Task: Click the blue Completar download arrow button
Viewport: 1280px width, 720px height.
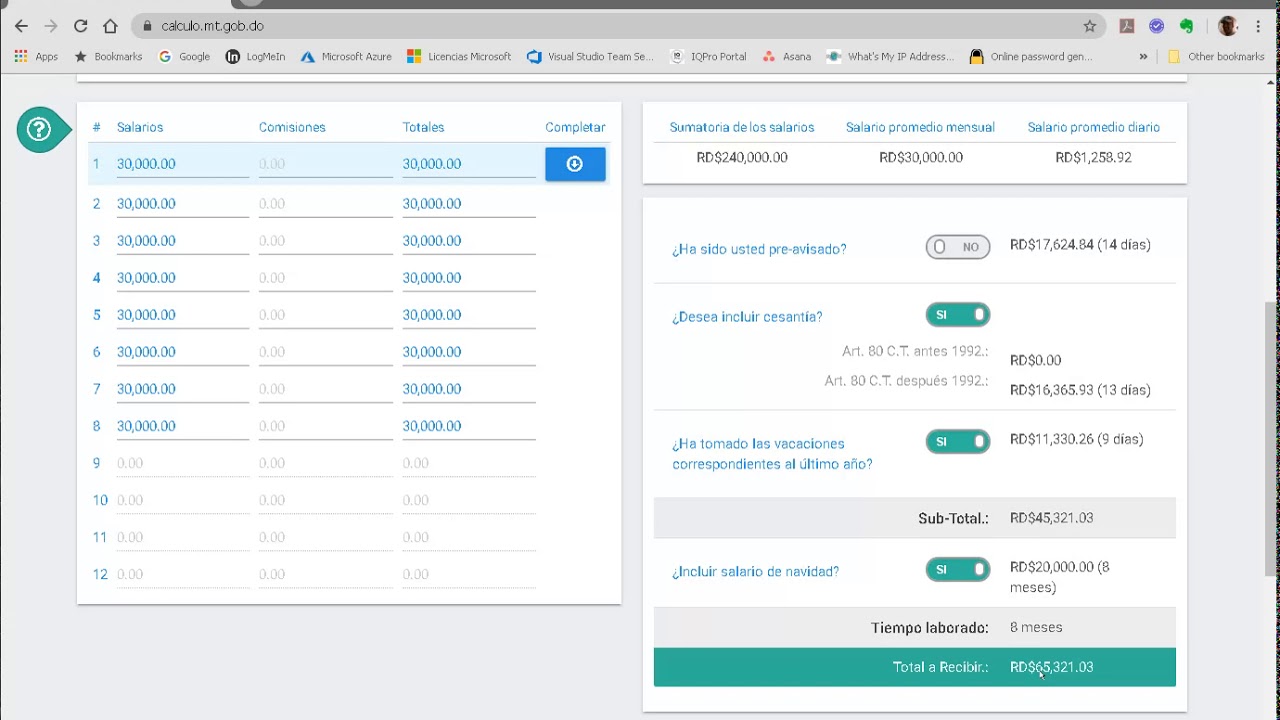Action: coord(575,164)
